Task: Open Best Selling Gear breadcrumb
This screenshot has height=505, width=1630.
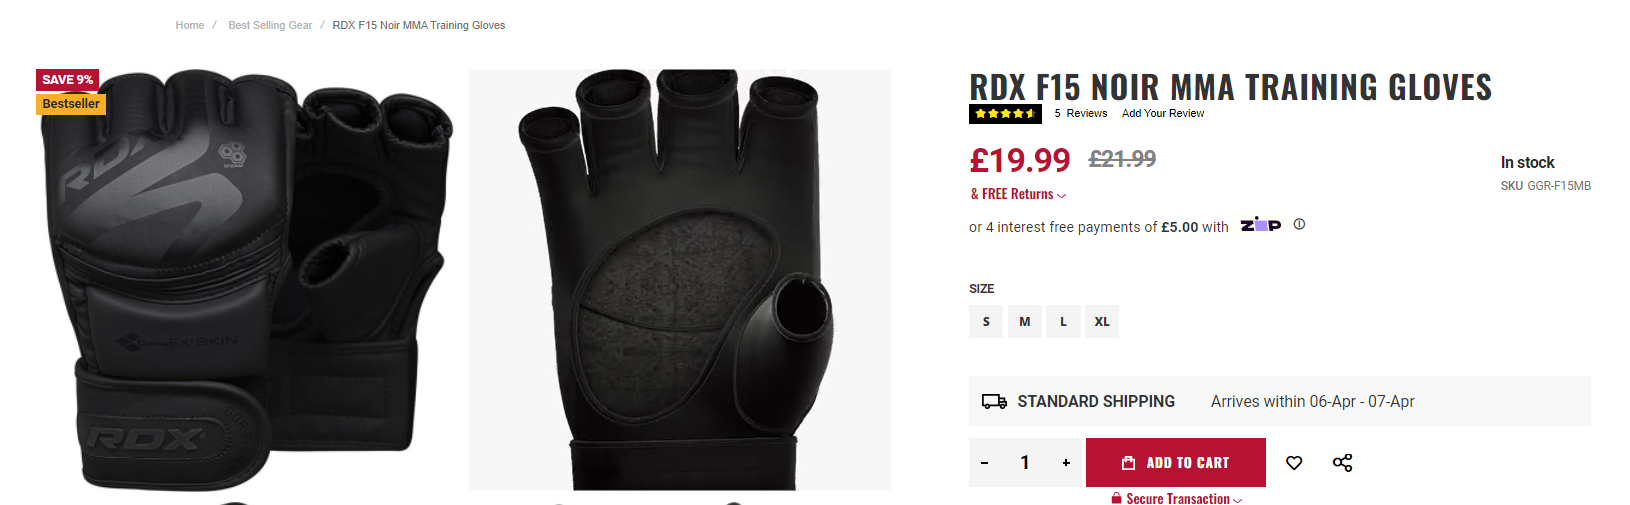Action: 270,26
